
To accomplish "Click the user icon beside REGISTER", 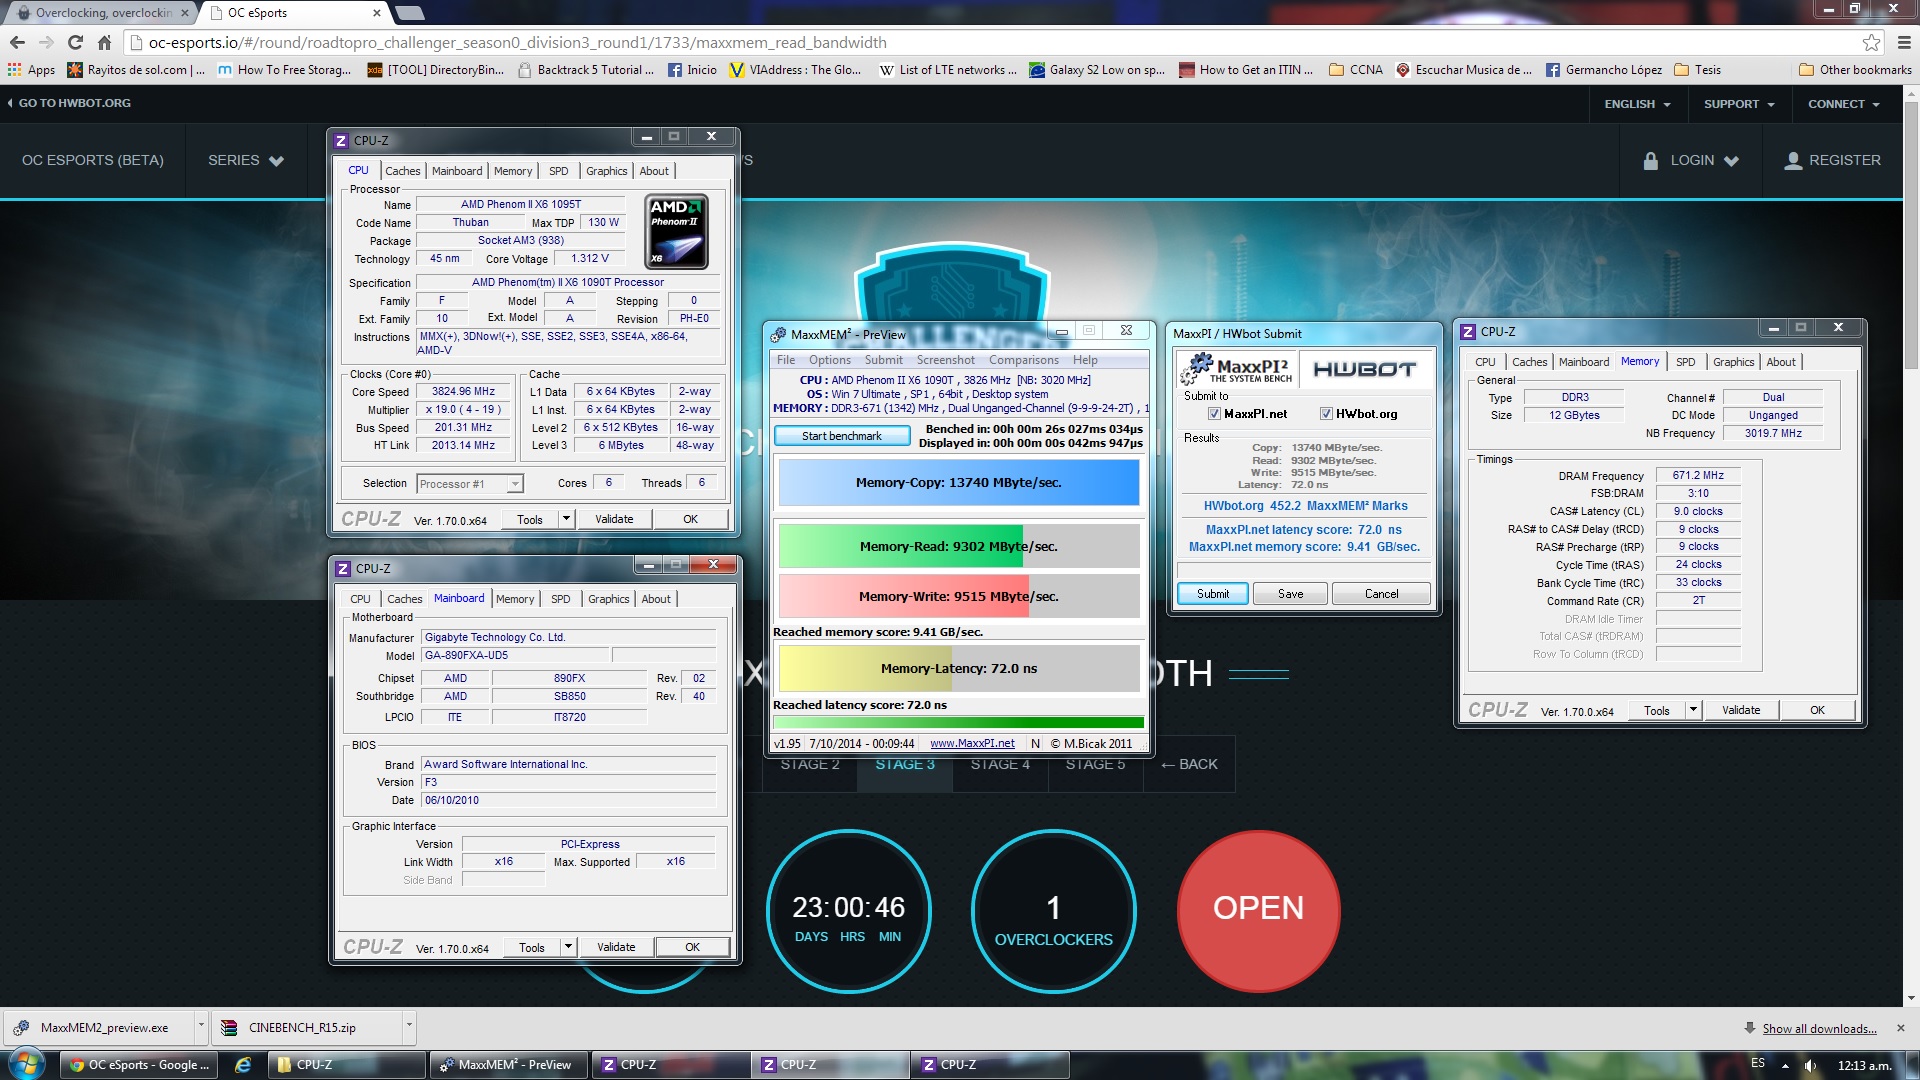I will pos(1794,160).
